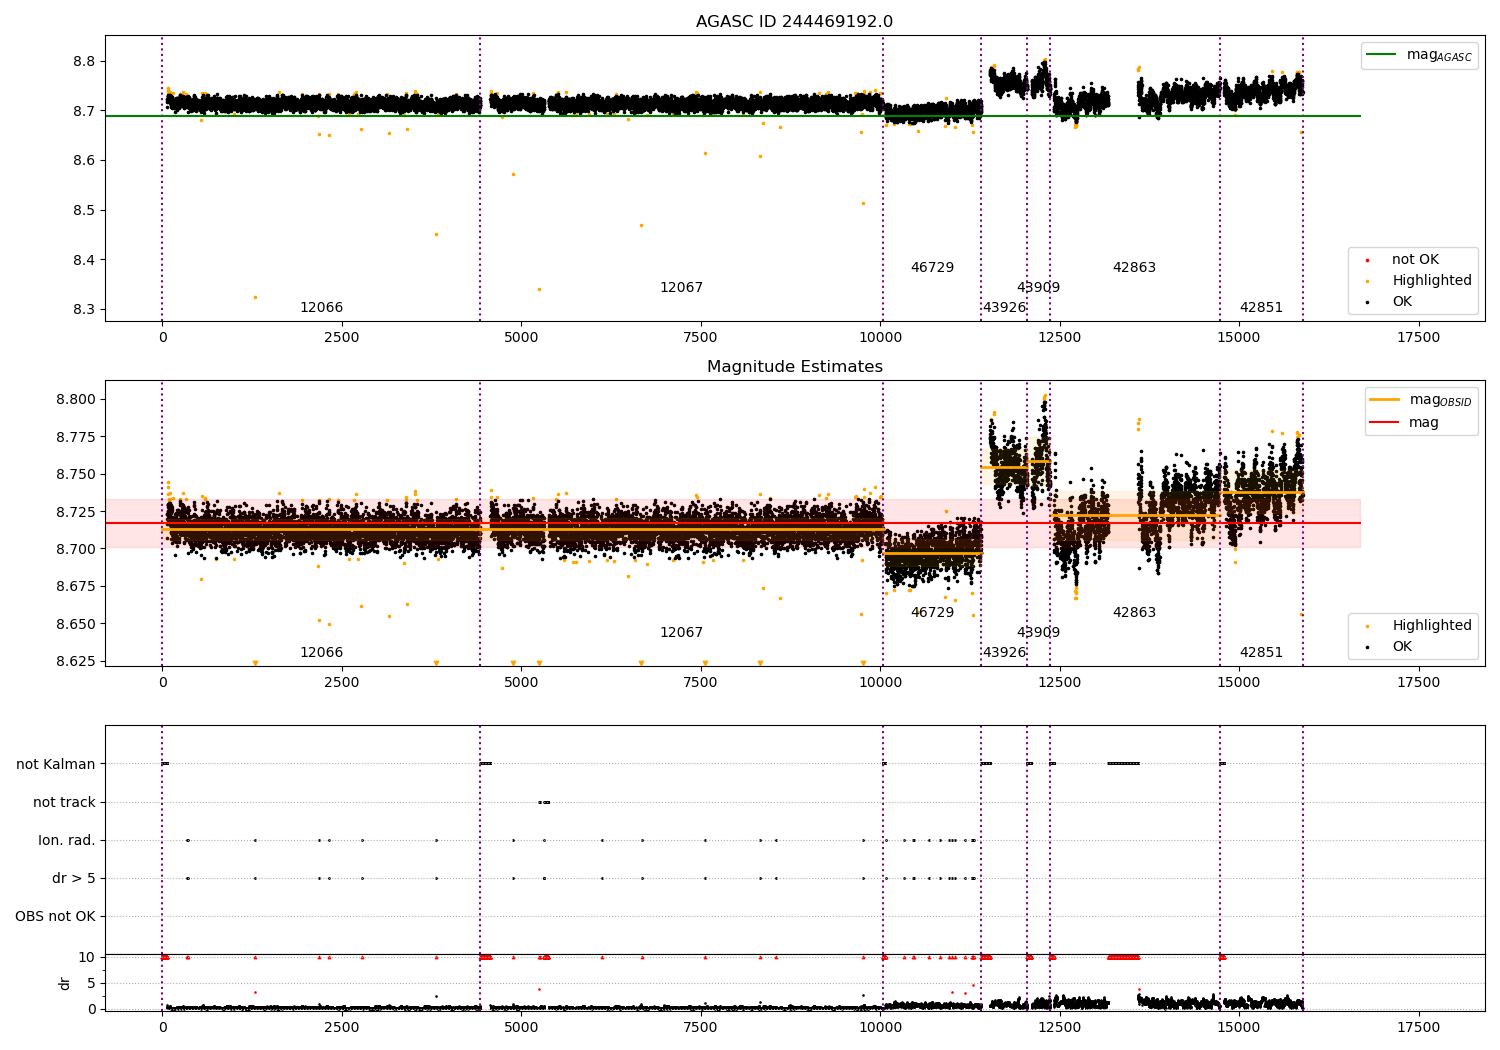Click 'Highlighted' in the middle plot legend
This screenshot has height=1050, width=1500.
(1420, 626)
